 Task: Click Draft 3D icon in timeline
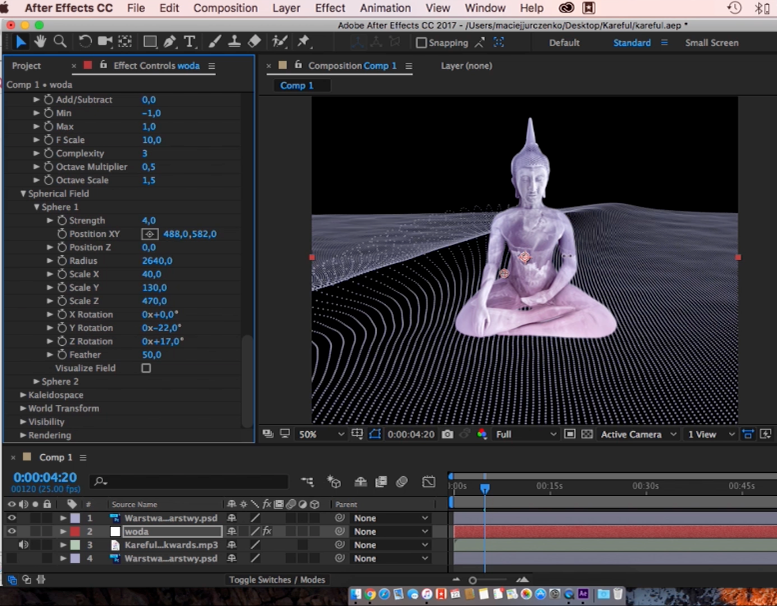(334, 482)
